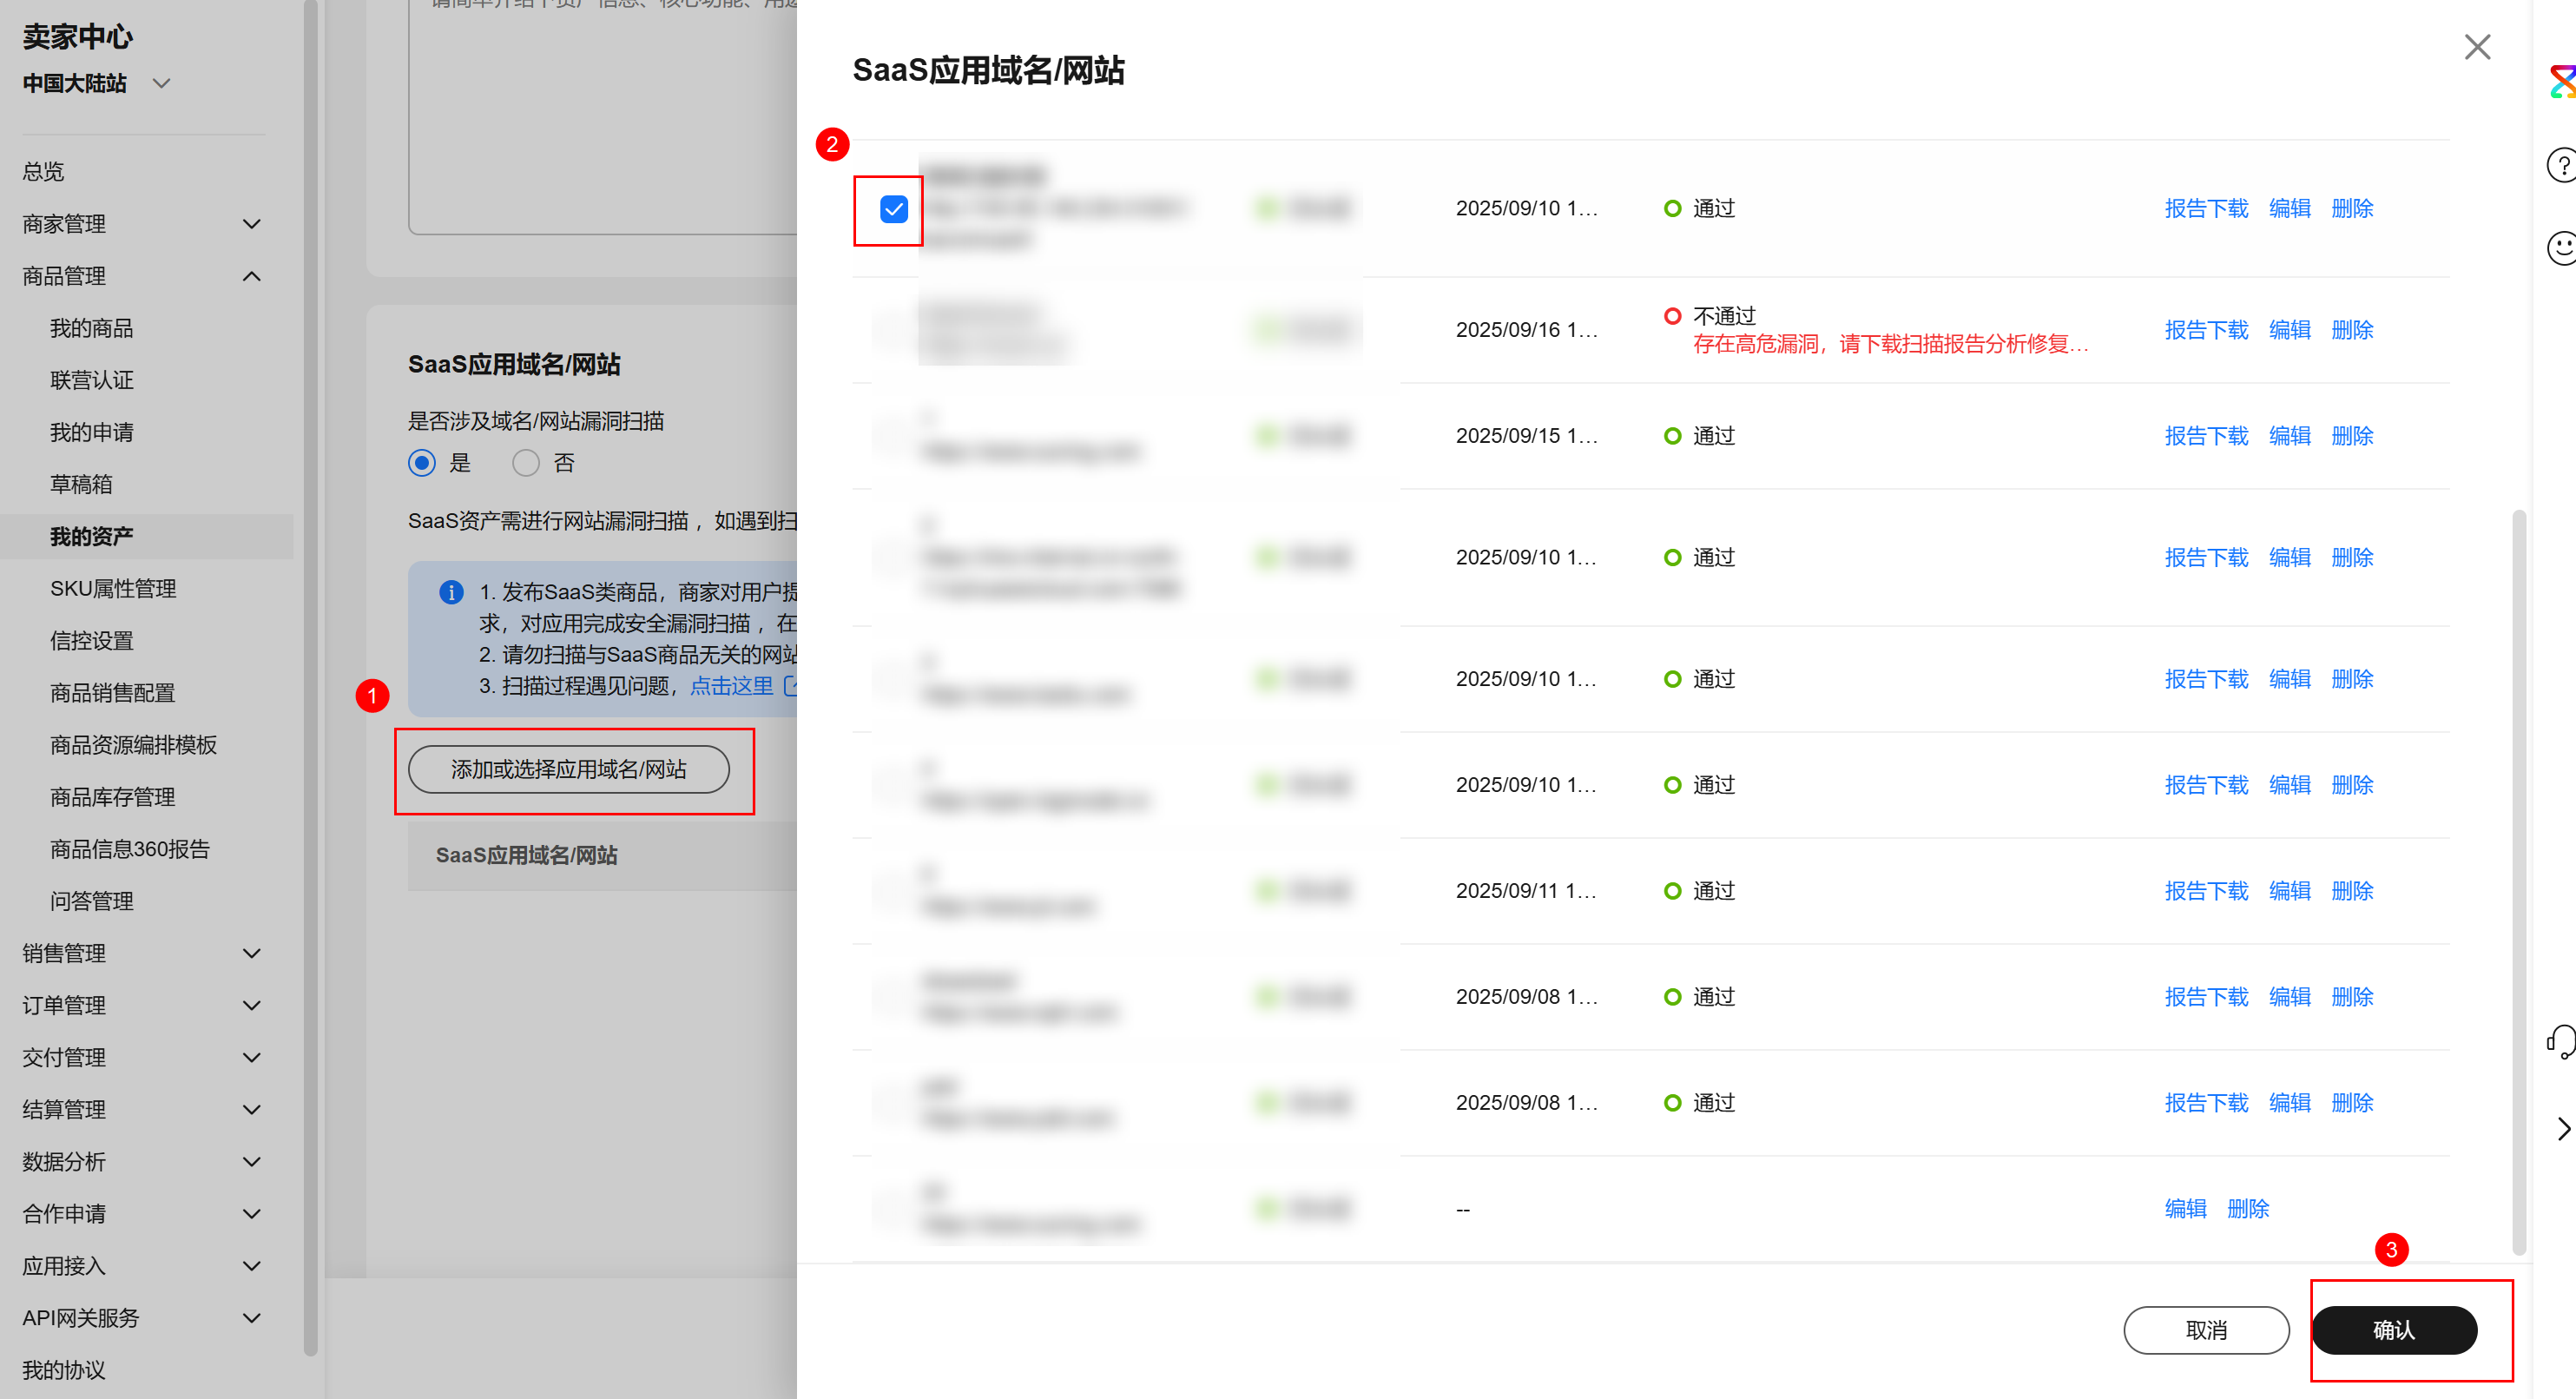
Task: Click the customer service headset icon
Action: (2562, 1041)
